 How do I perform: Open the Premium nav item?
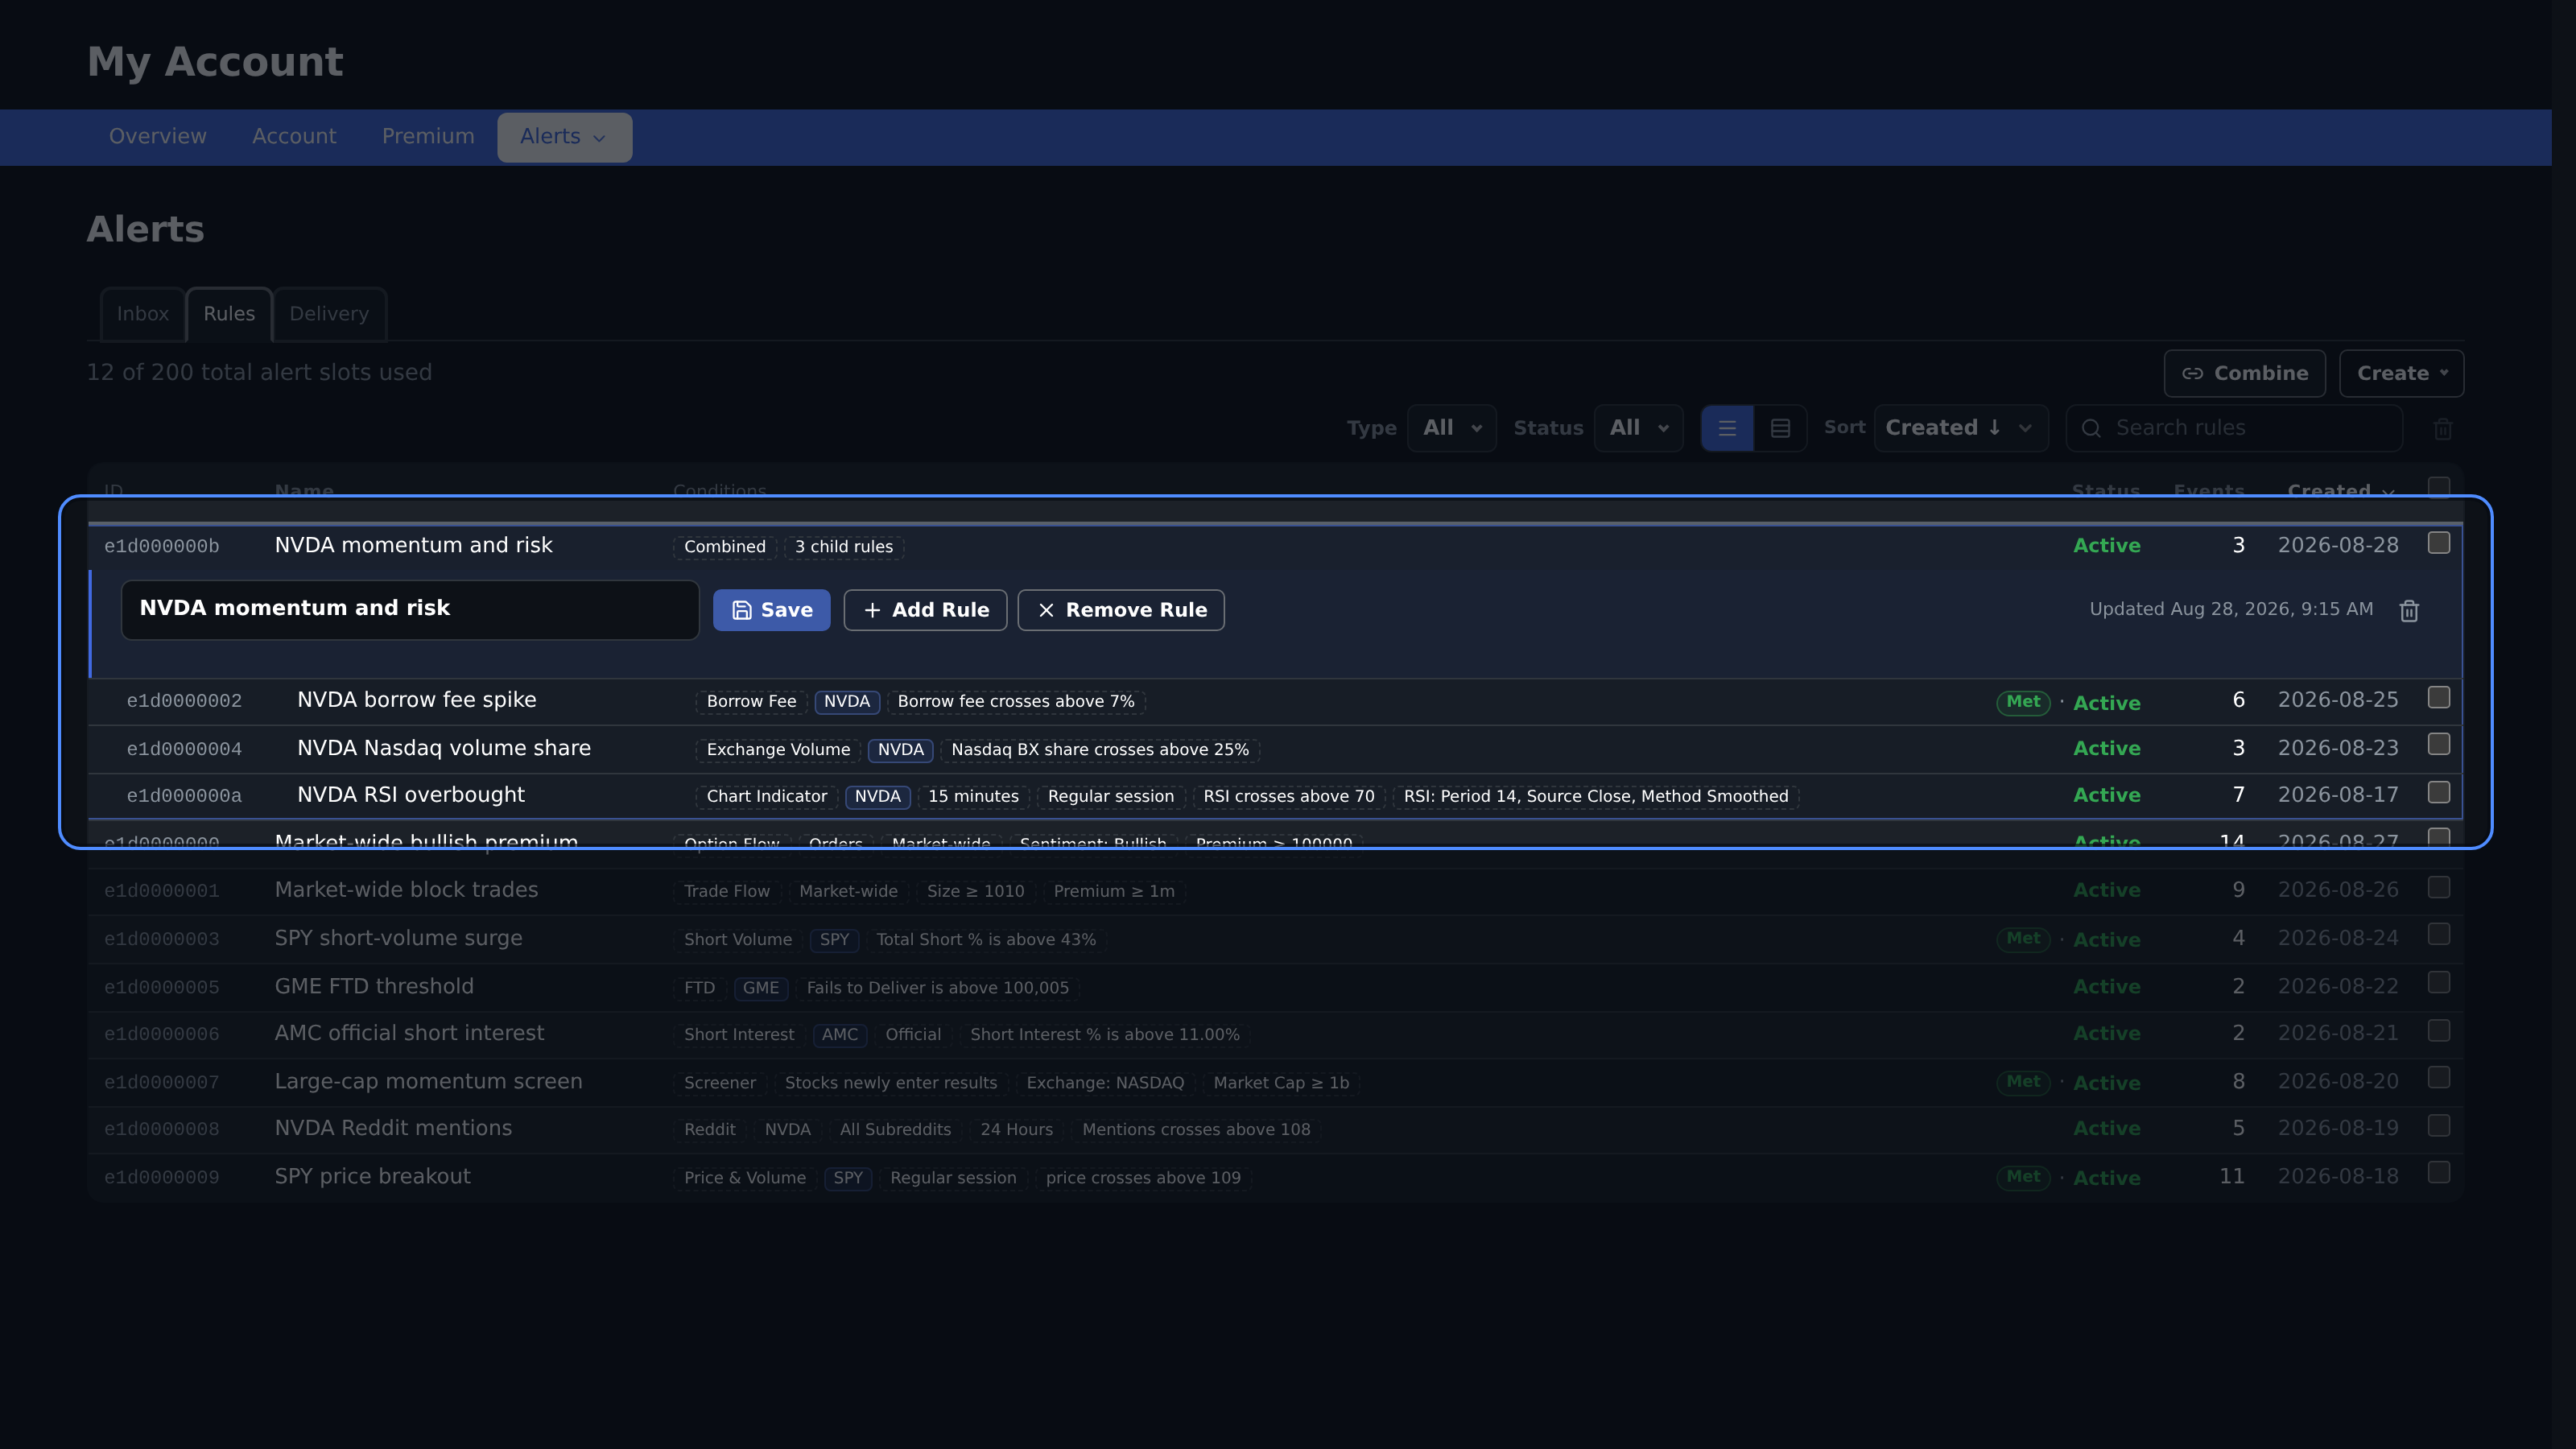click(x=428, y=137)
